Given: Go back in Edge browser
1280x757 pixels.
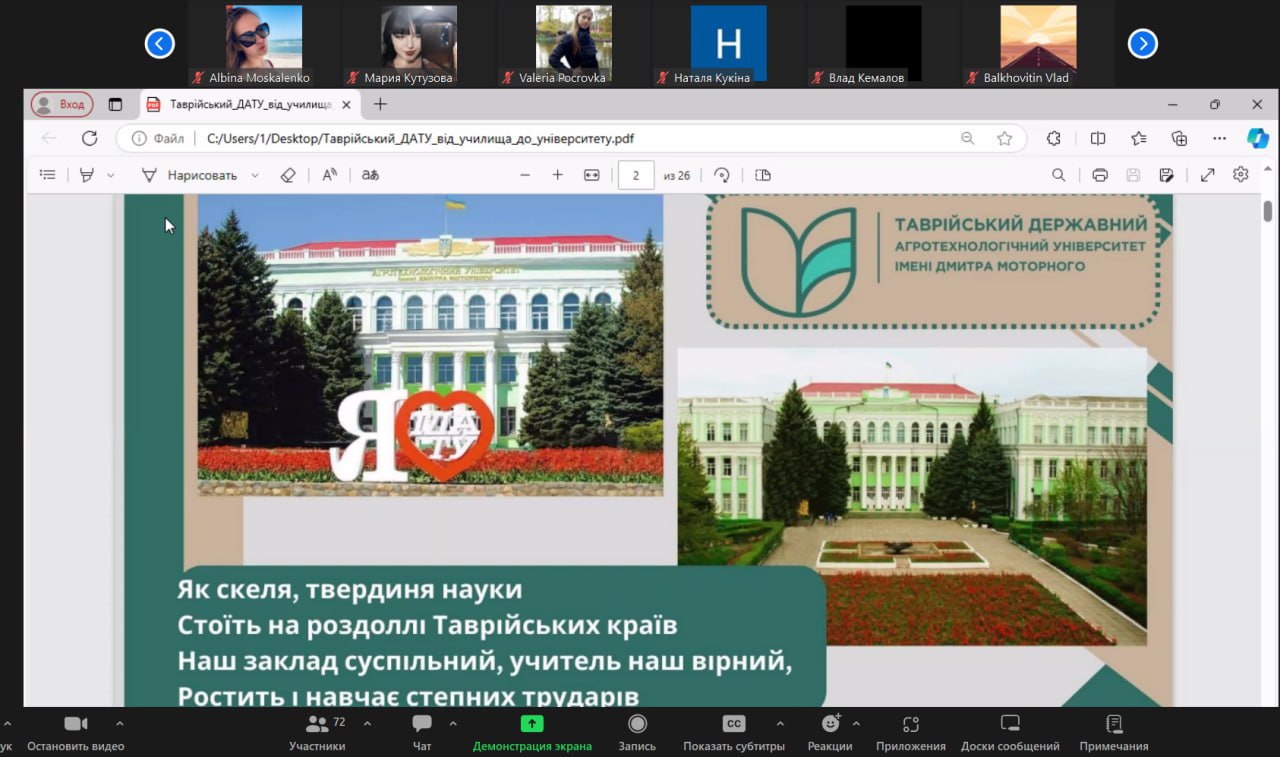Looking at the screenshot, I should (49, 139).
